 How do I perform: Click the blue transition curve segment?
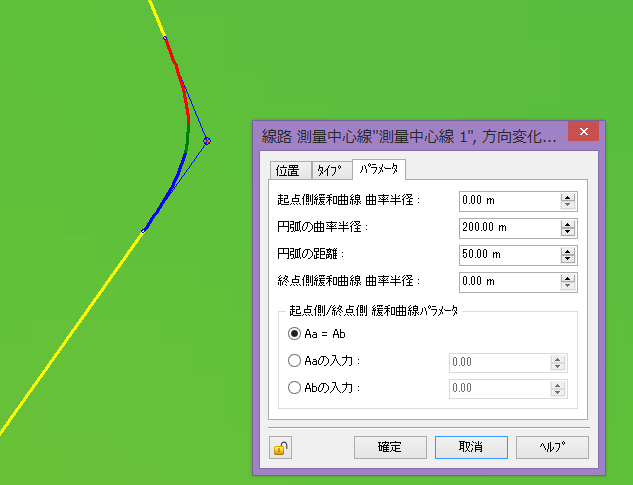pyautogui.click(x=169, y=190)
